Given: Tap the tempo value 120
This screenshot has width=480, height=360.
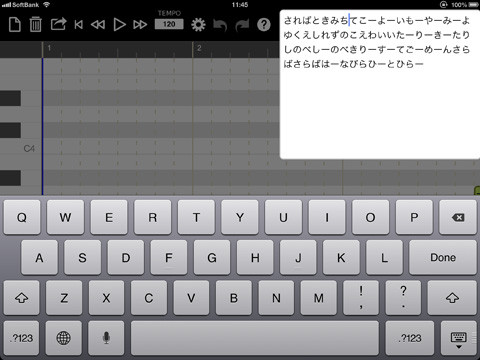Looking at the screenshot, I should (169, 24).
